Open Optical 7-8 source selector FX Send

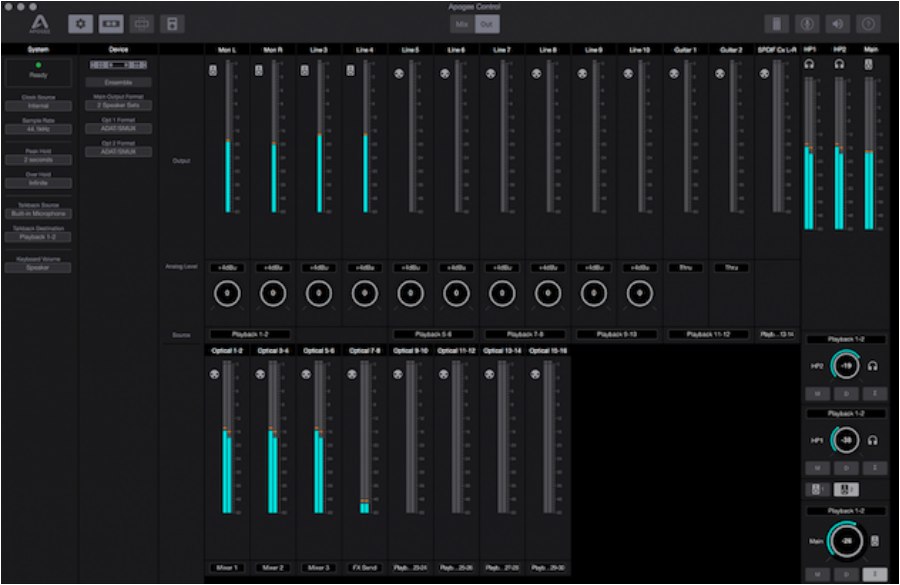click(x=364, y=568)
